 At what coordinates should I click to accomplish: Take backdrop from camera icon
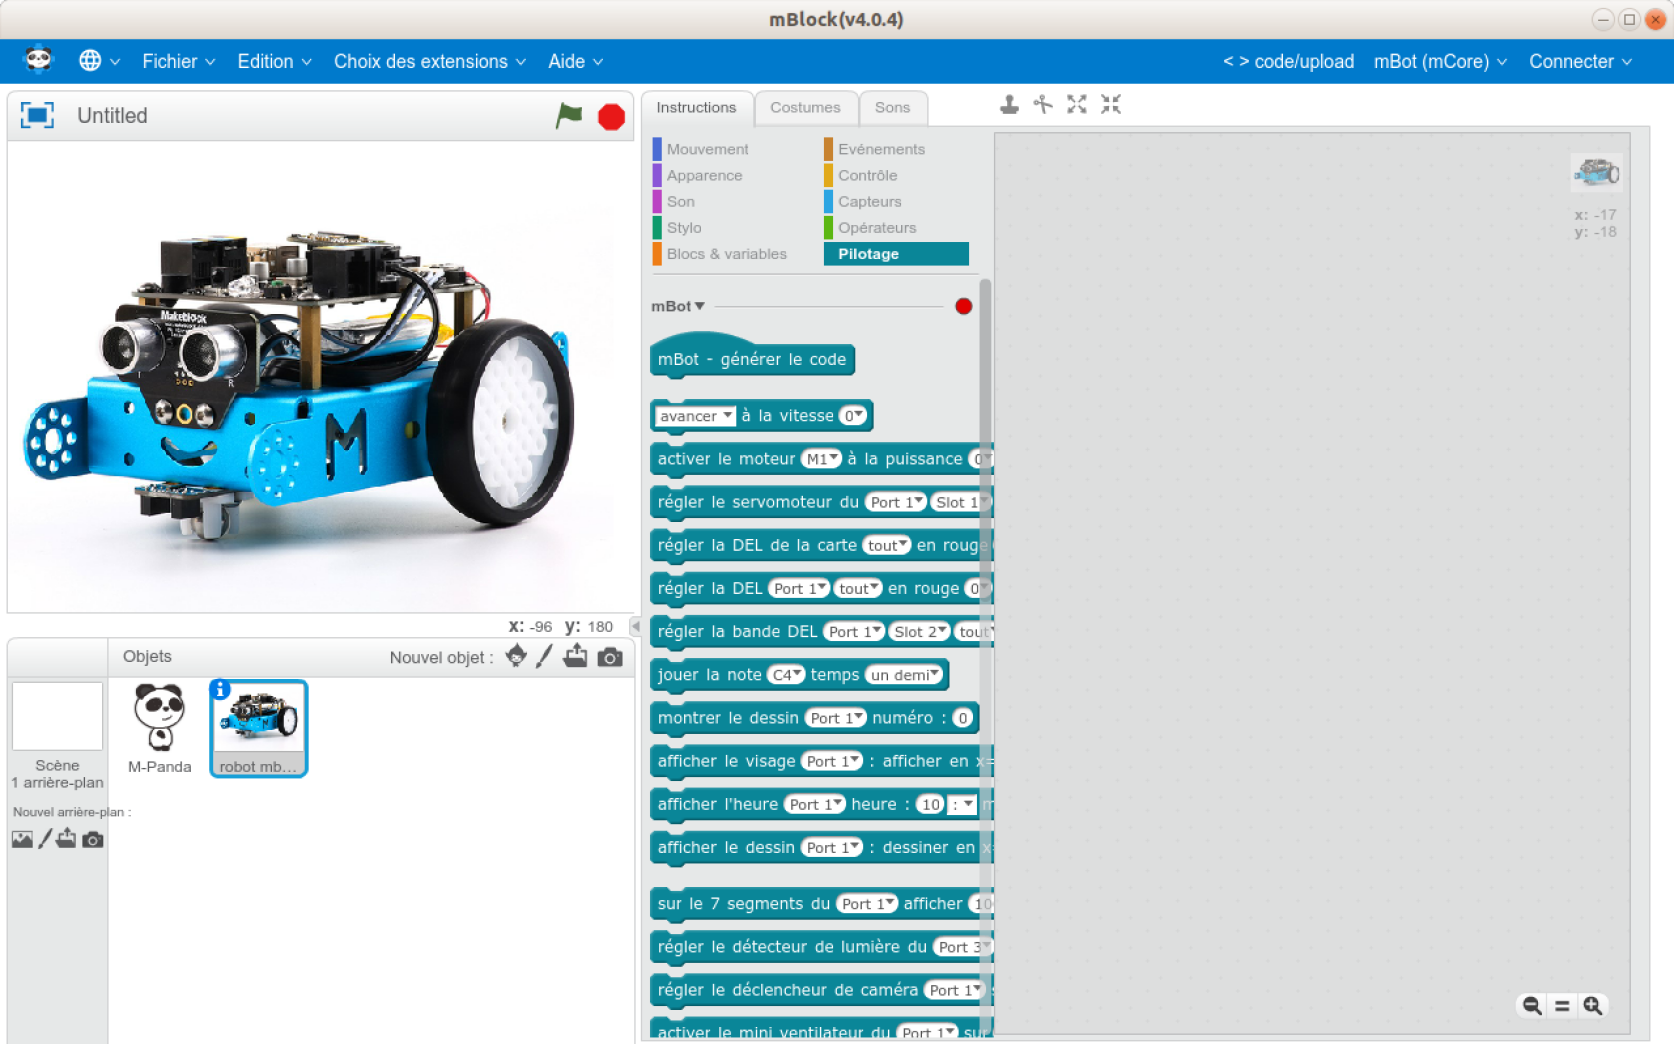pos(93,839)
